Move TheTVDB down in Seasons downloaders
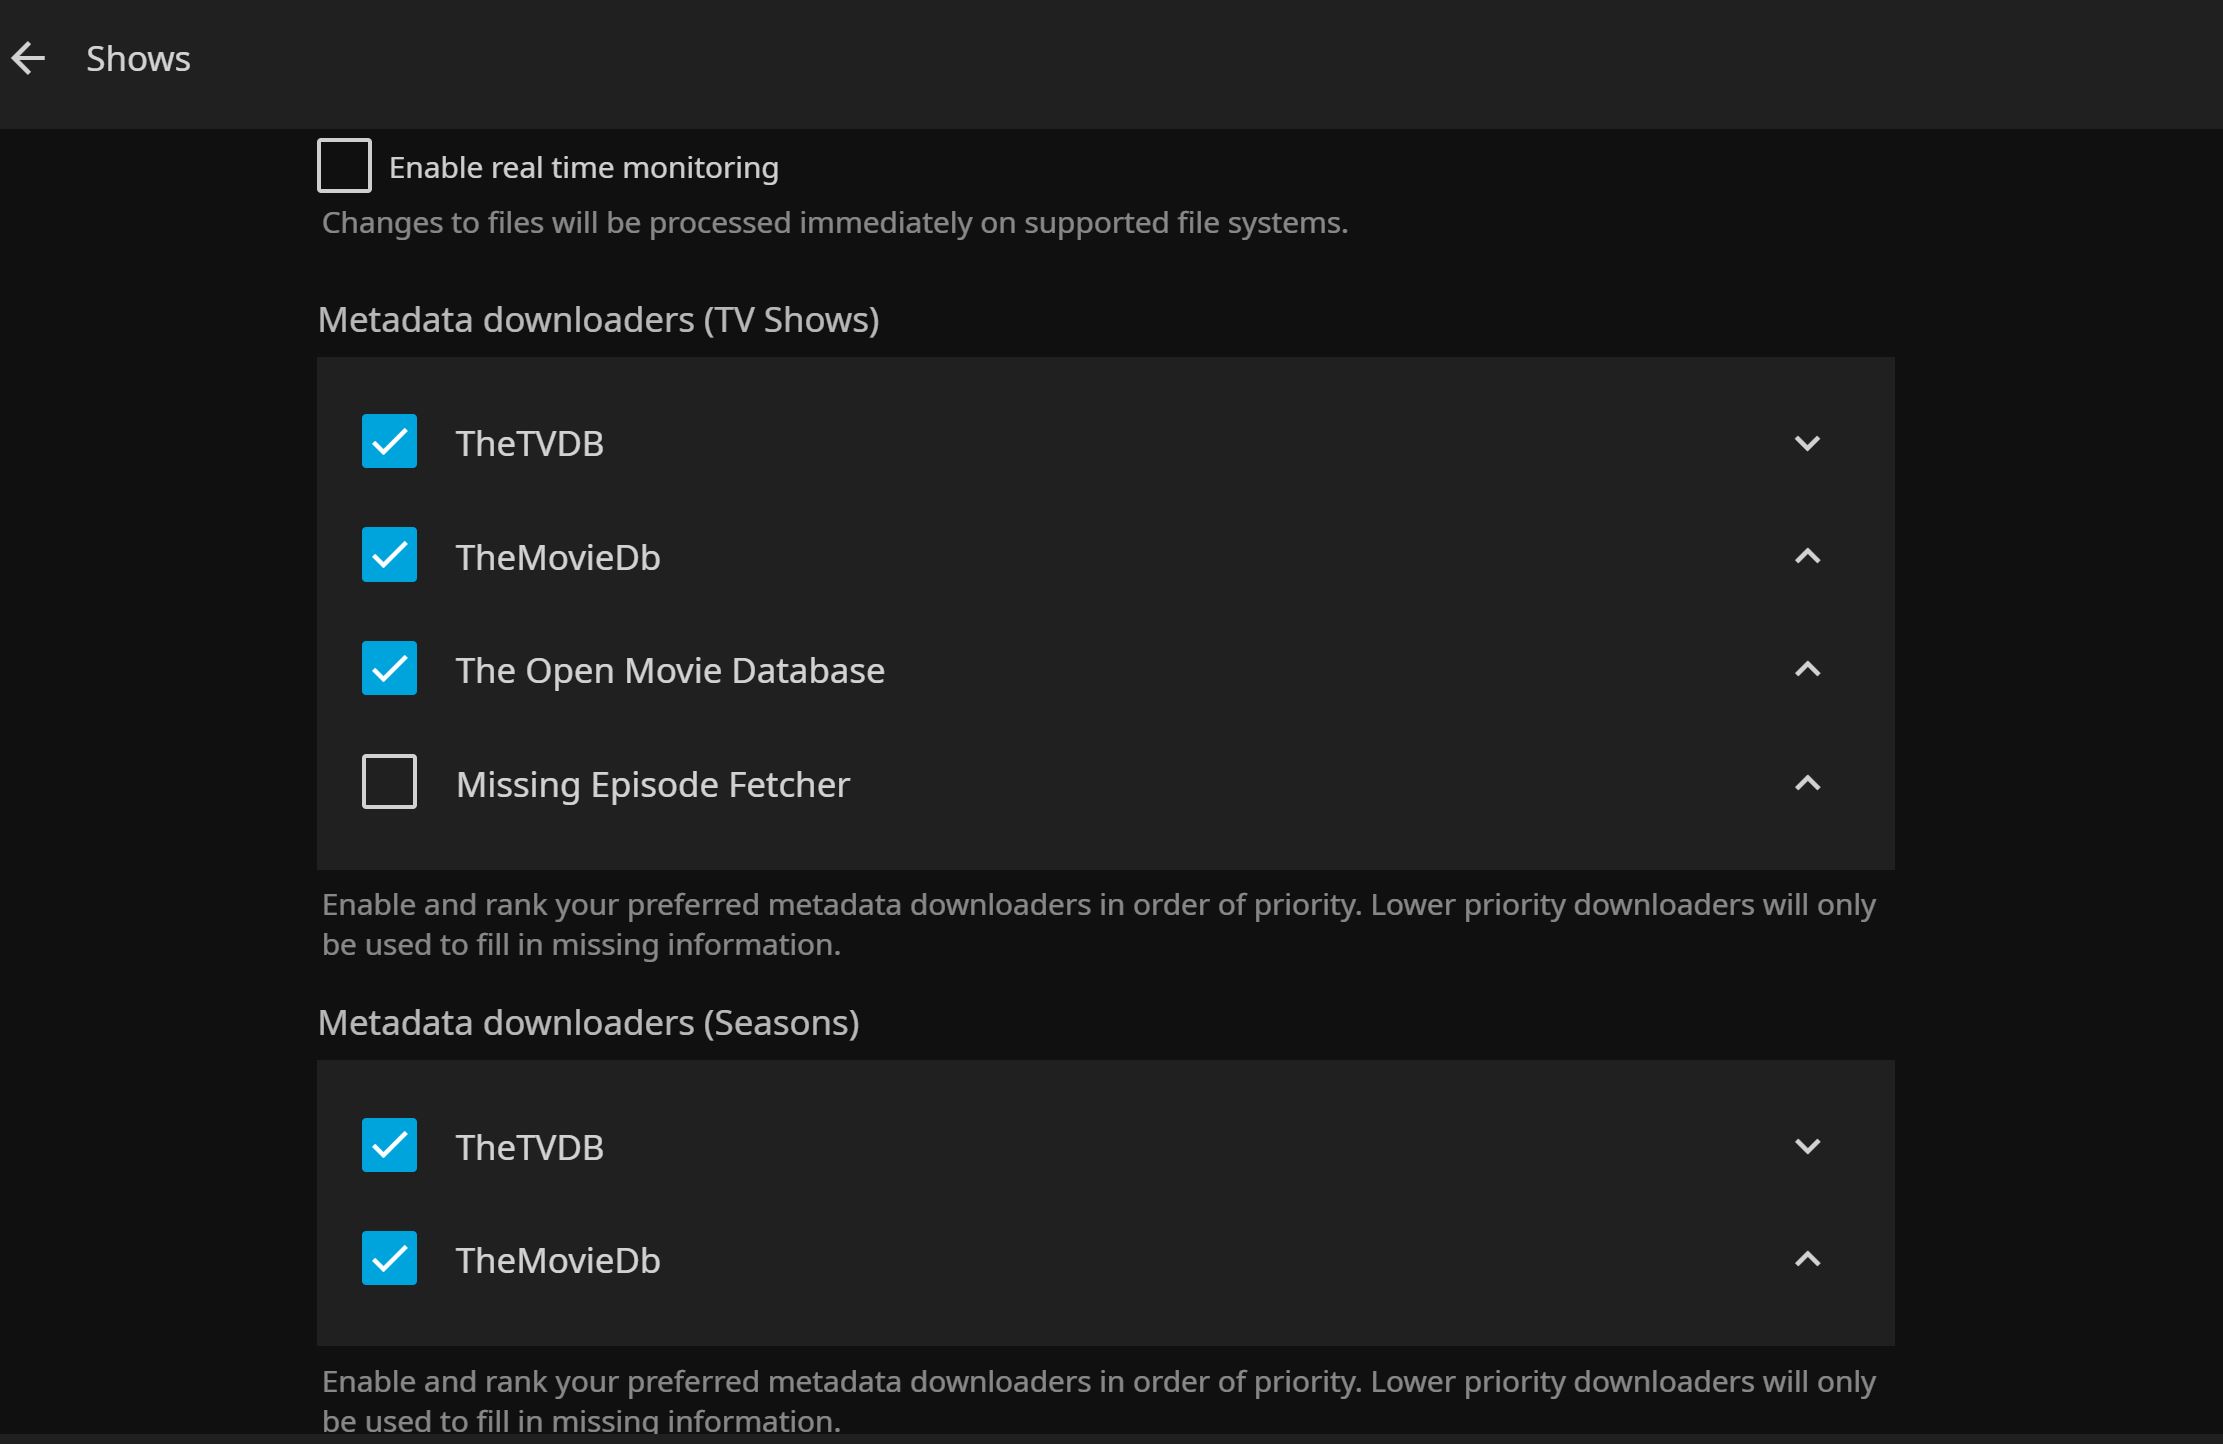This screenshot has width=2223, height=1444. point(1806,1146)
